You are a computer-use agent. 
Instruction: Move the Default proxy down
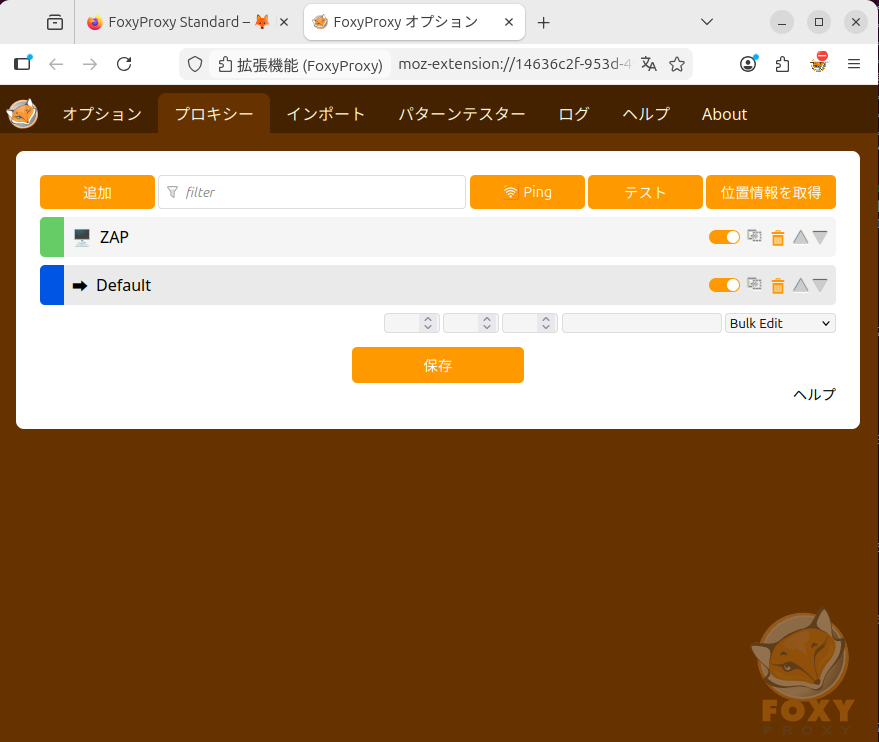(820, 285)
